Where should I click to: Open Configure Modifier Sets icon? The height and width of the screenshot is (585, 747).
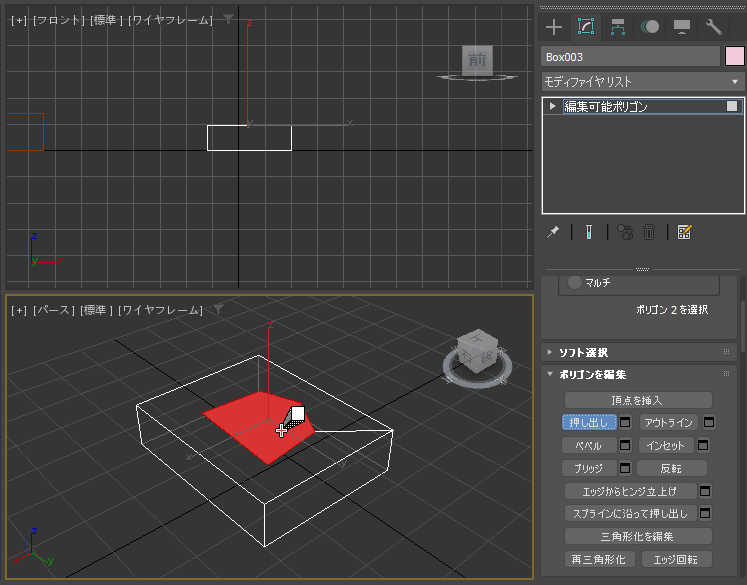[684, 232]
